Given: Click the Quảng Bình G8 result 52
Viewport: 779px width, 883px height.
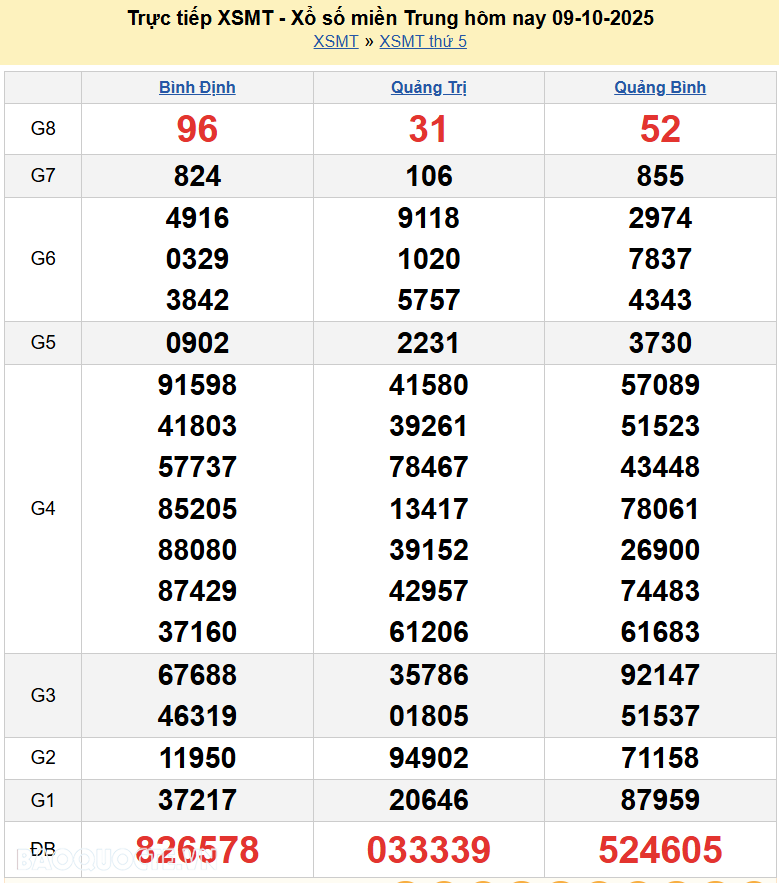Looking at the screenshot, I should [660, 129].
